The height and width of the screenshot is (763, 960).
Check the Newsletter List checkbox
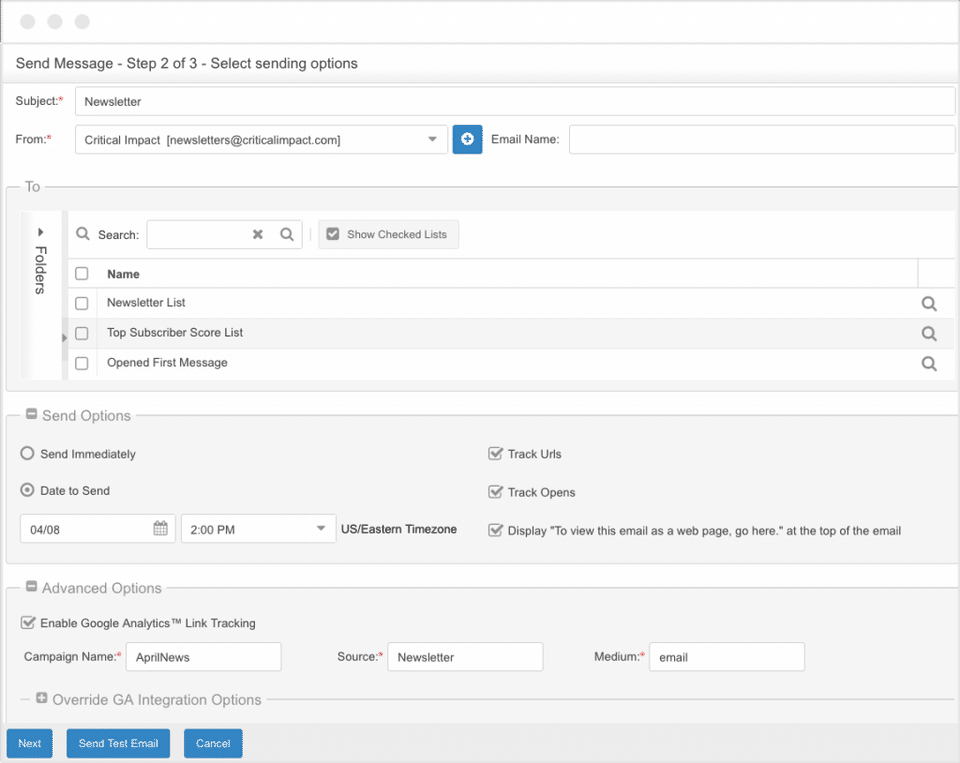tap(81, 303)
